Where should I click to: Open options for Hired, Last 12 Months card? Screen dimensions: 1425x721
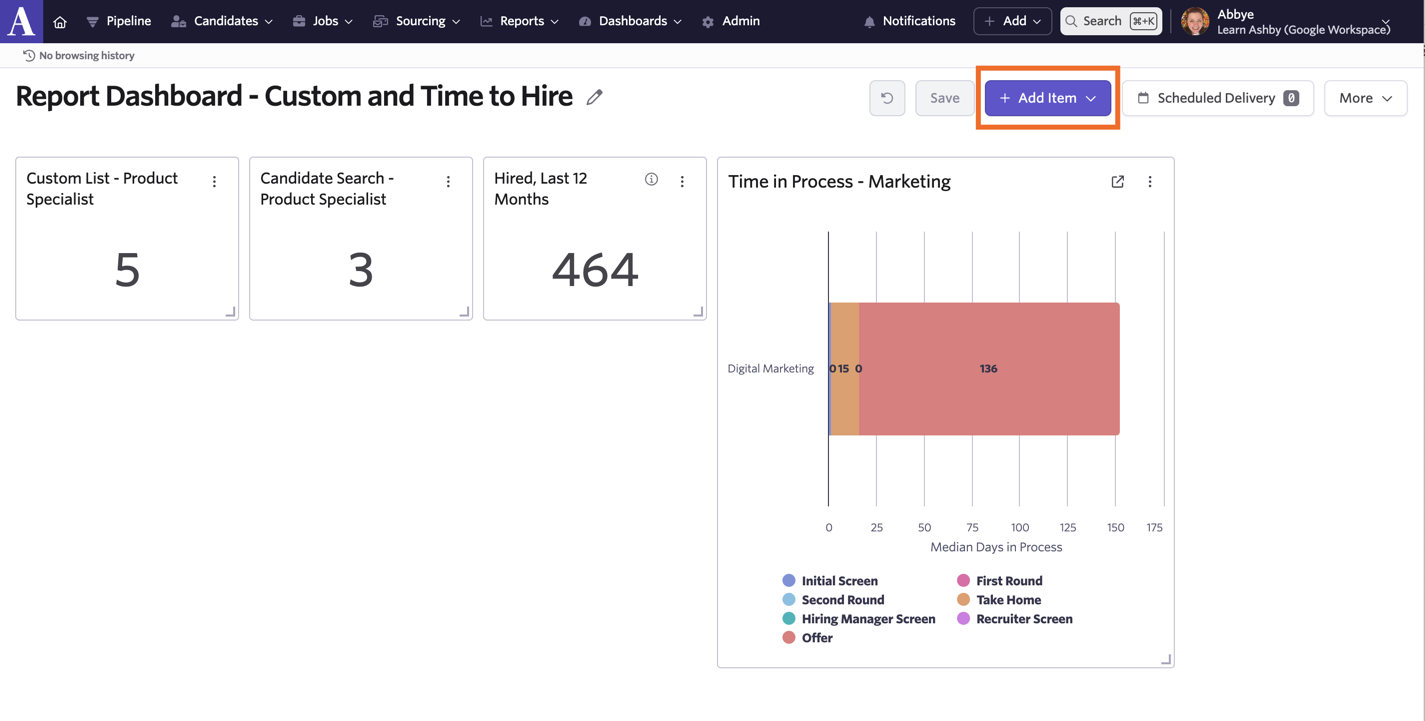(683, 182)
